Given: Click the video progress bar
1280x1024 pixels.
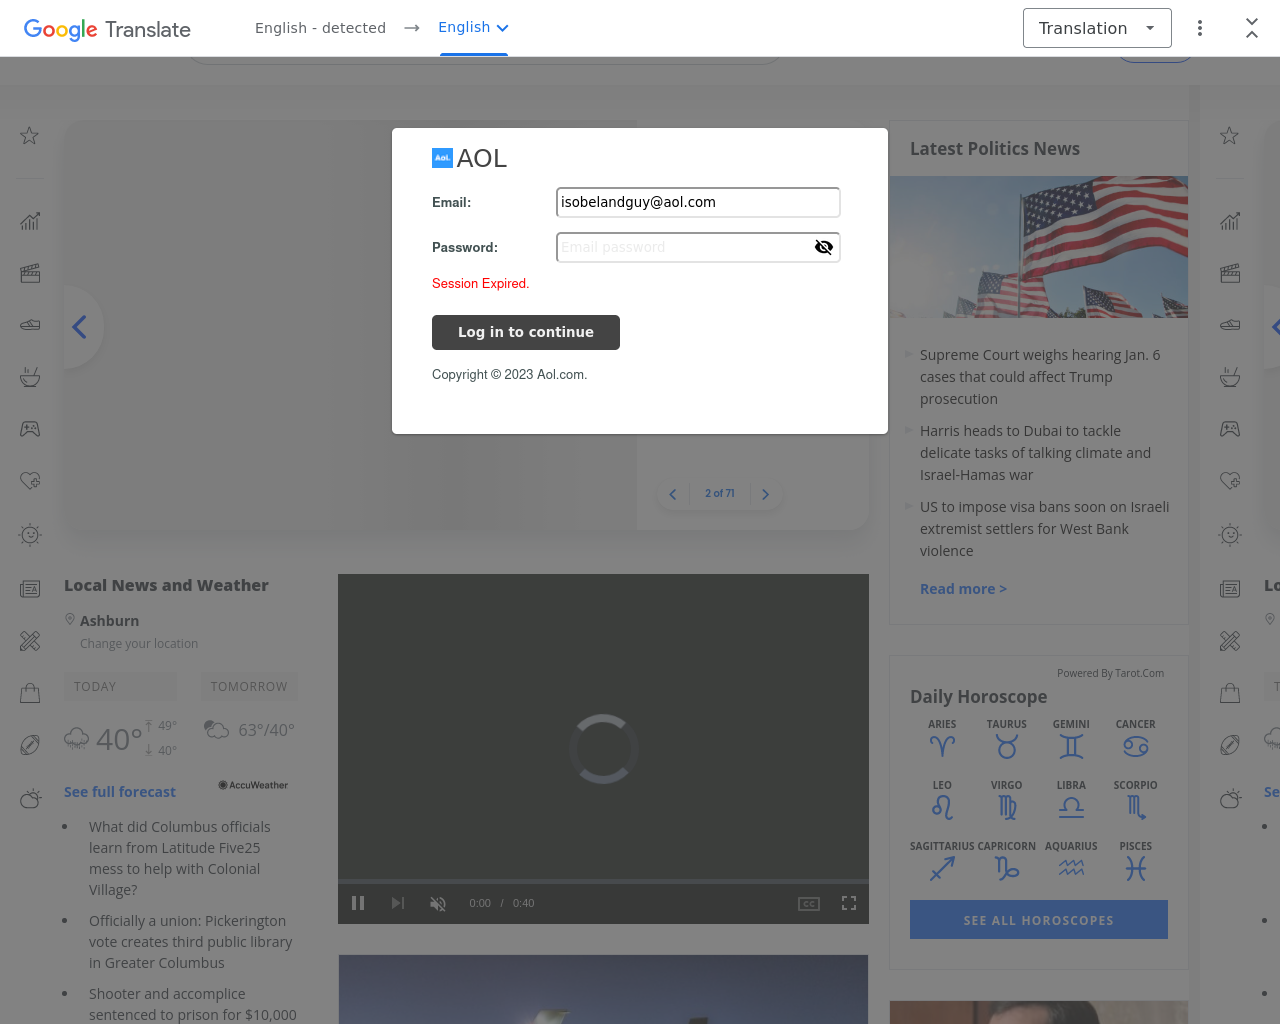Looking at the screenshot, I should 603,882.
